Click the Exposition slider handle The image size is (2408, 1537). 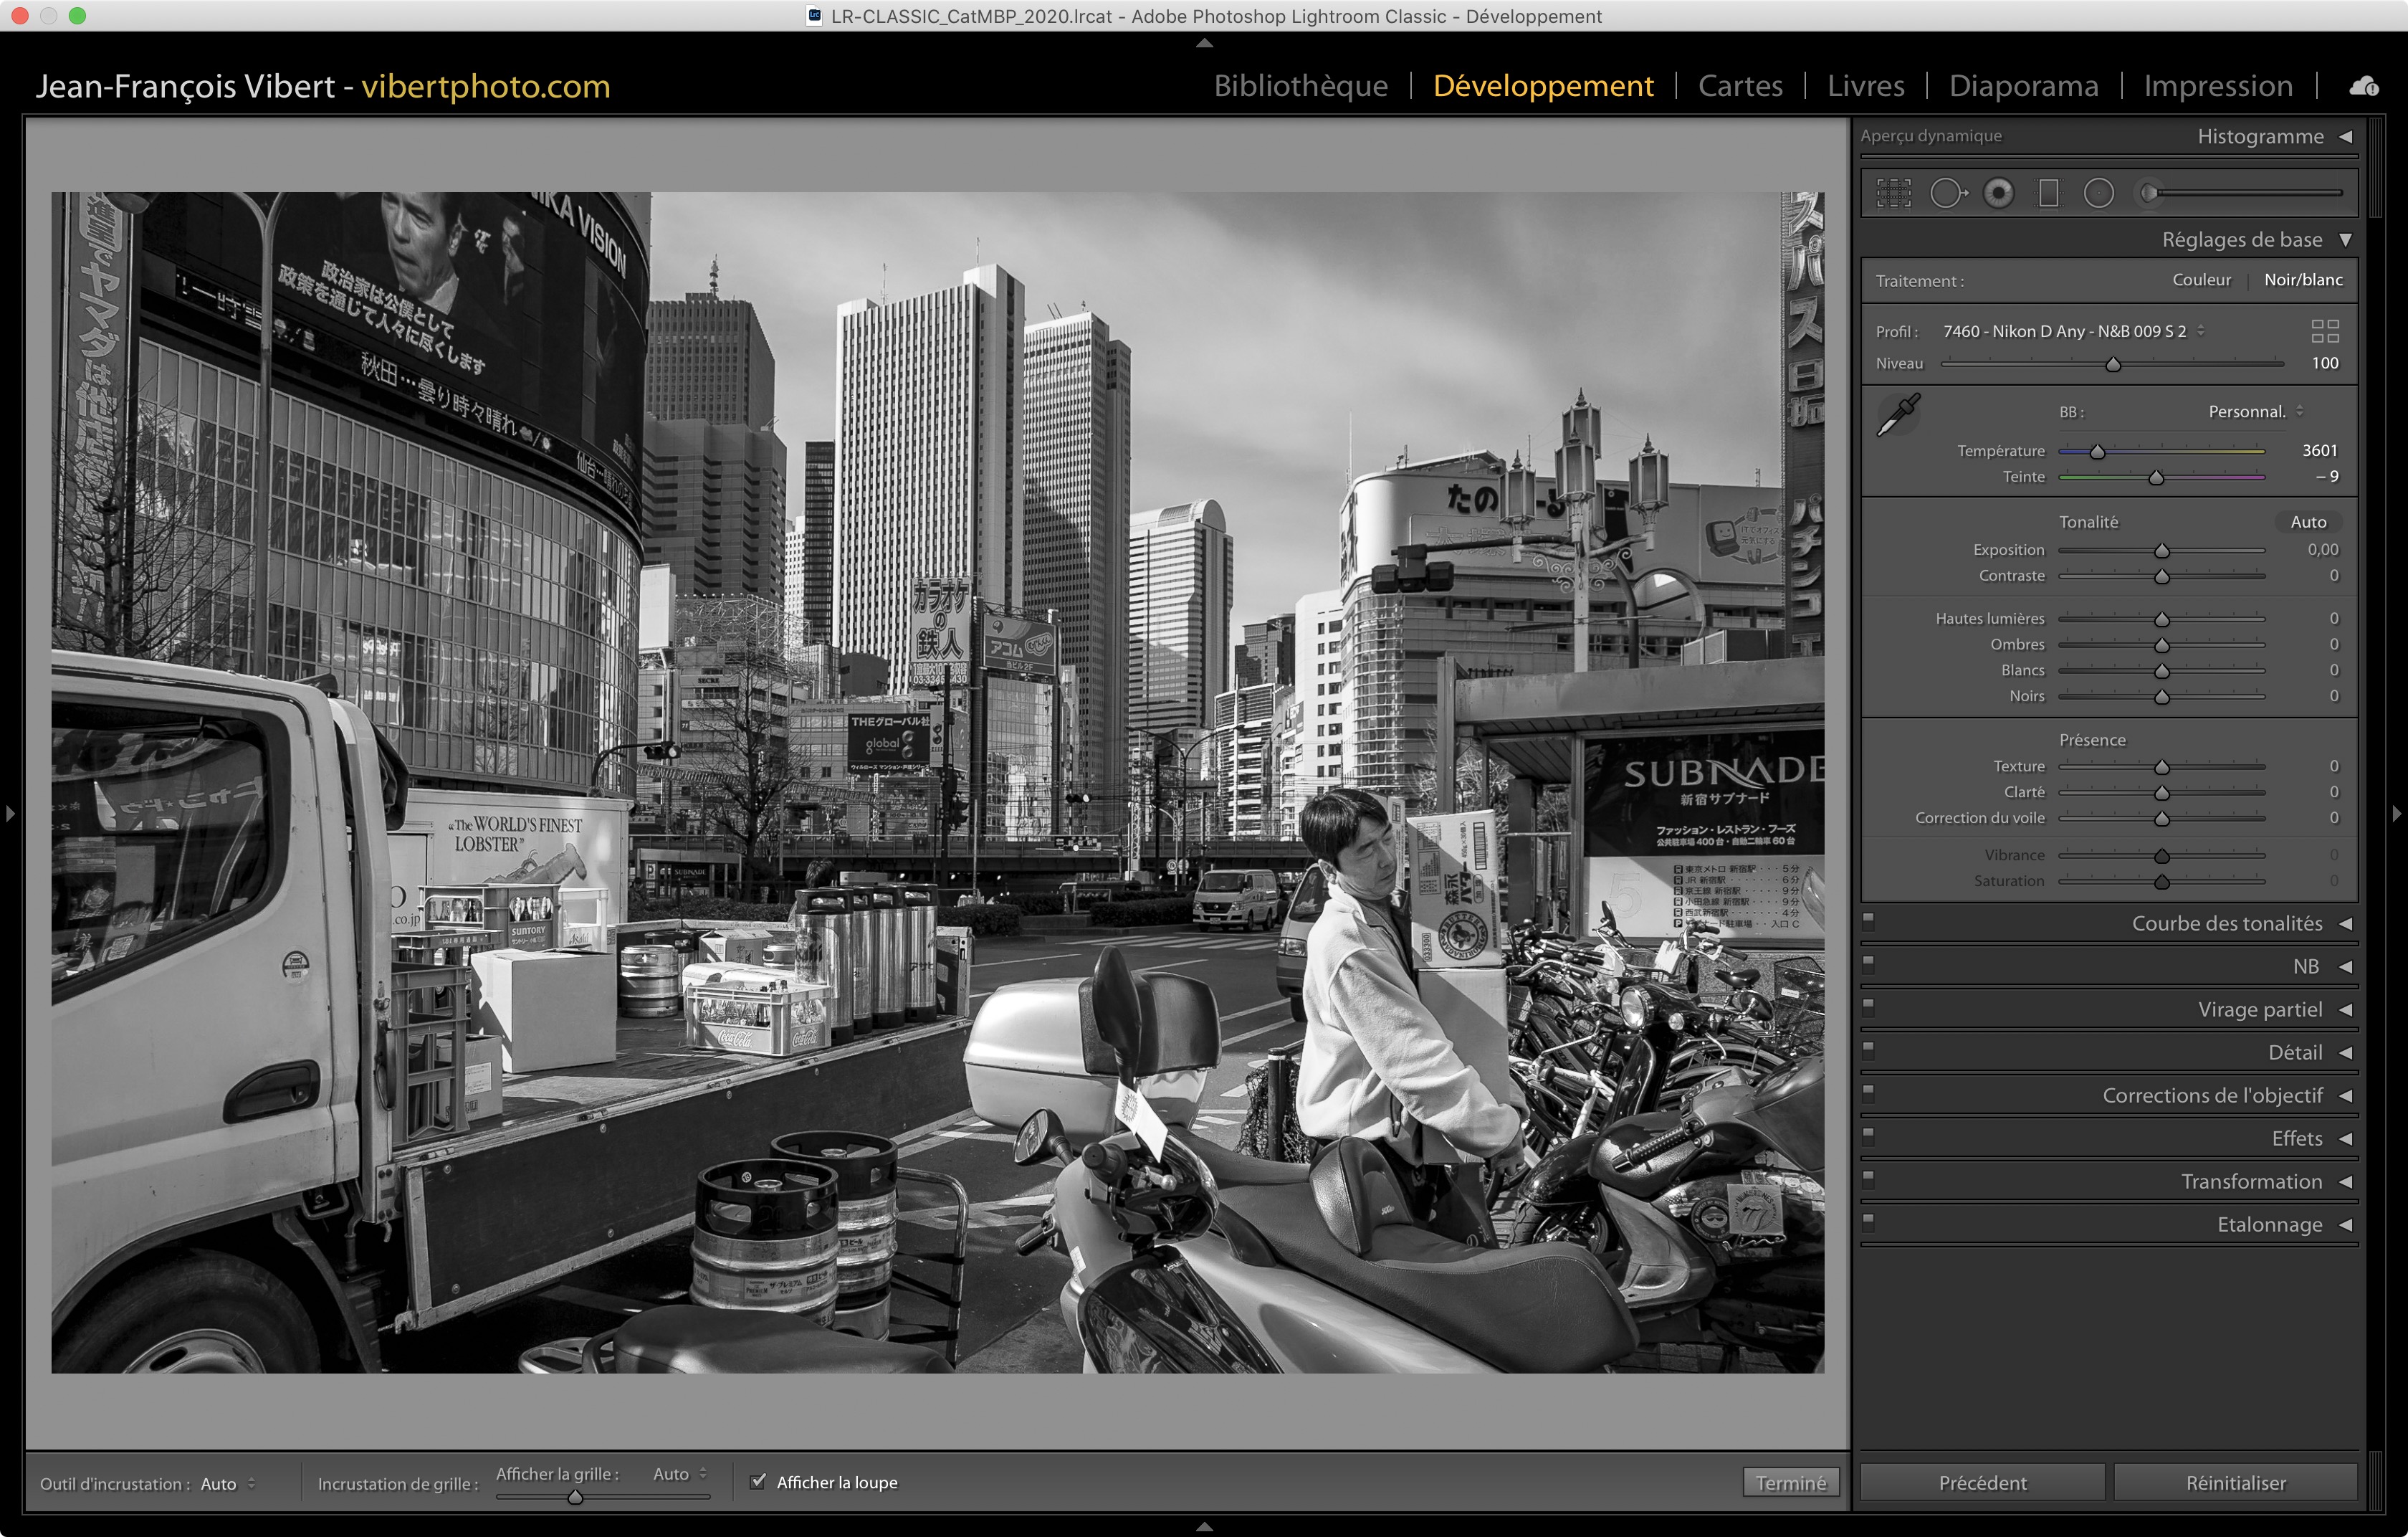coord(2161,551)
